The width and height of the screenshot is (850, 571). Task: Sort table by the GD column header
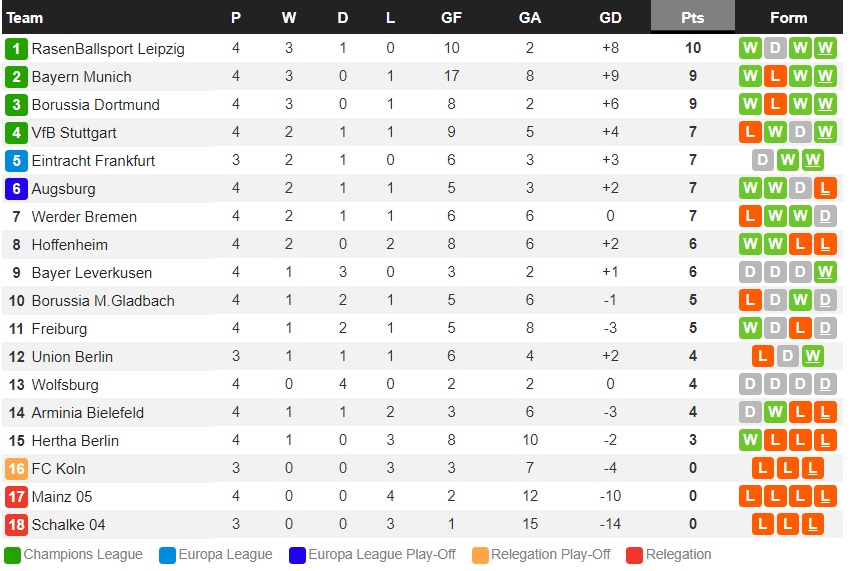coord(610,17)
